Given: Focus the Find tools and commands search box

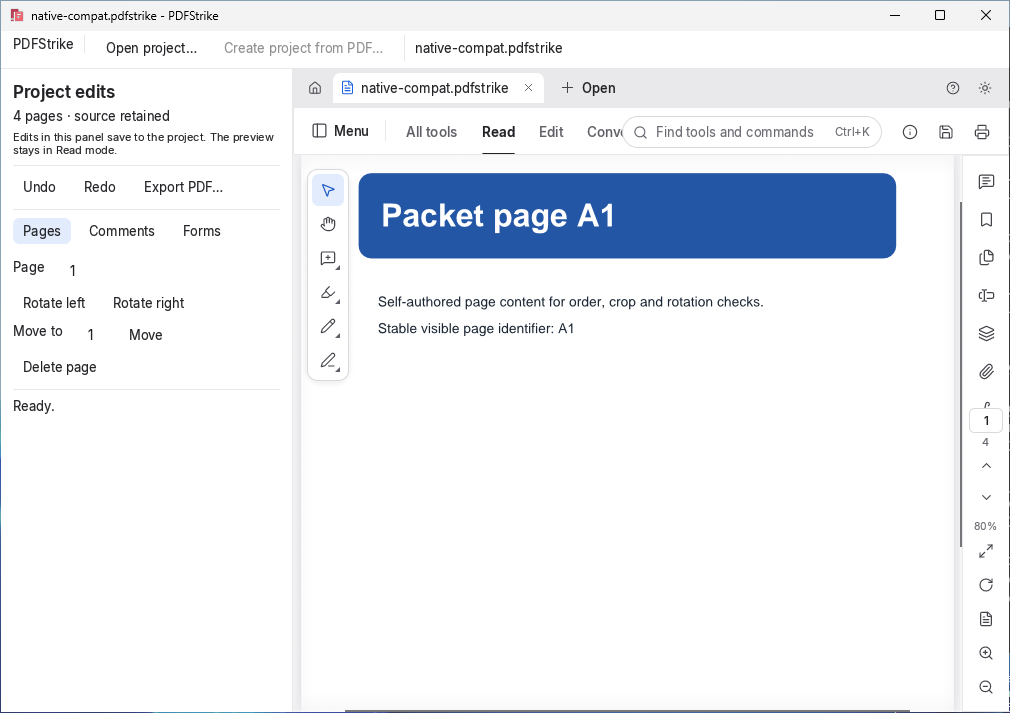Looking at the screenshot, I should click(x=752, y=132).
